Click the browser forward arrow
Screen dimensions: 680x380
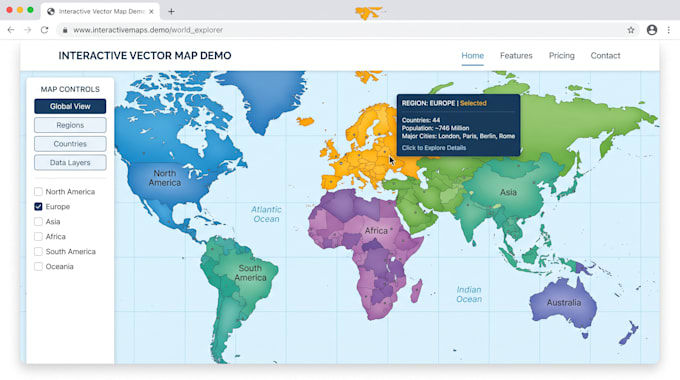[27, 30]
